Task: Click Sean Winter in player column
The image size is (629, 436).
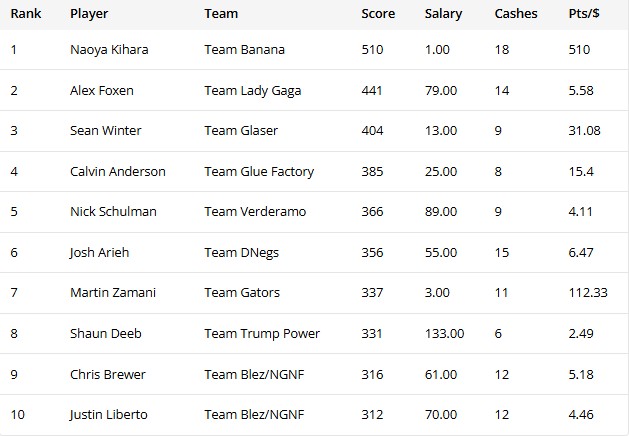Action: point(106,131)
